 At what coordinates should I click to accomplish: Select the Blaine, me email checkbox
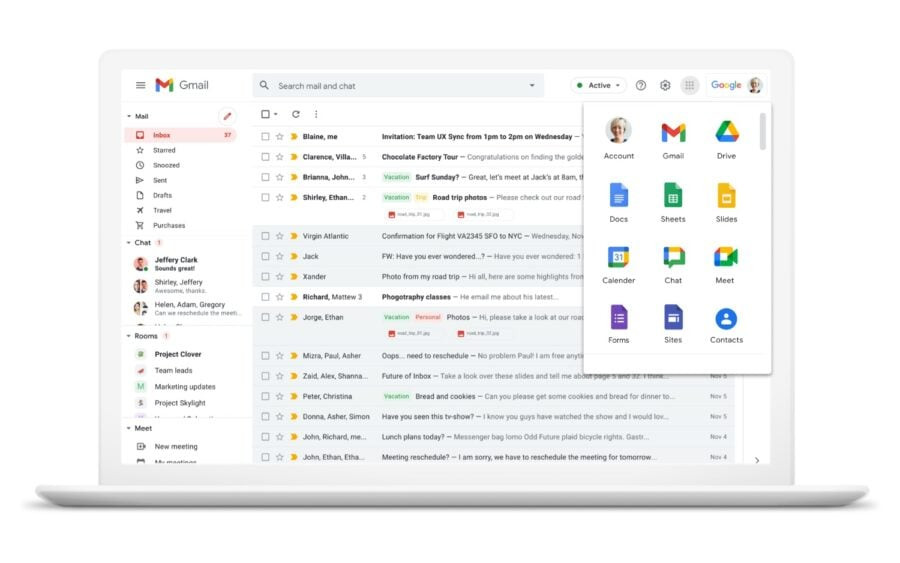265,137
